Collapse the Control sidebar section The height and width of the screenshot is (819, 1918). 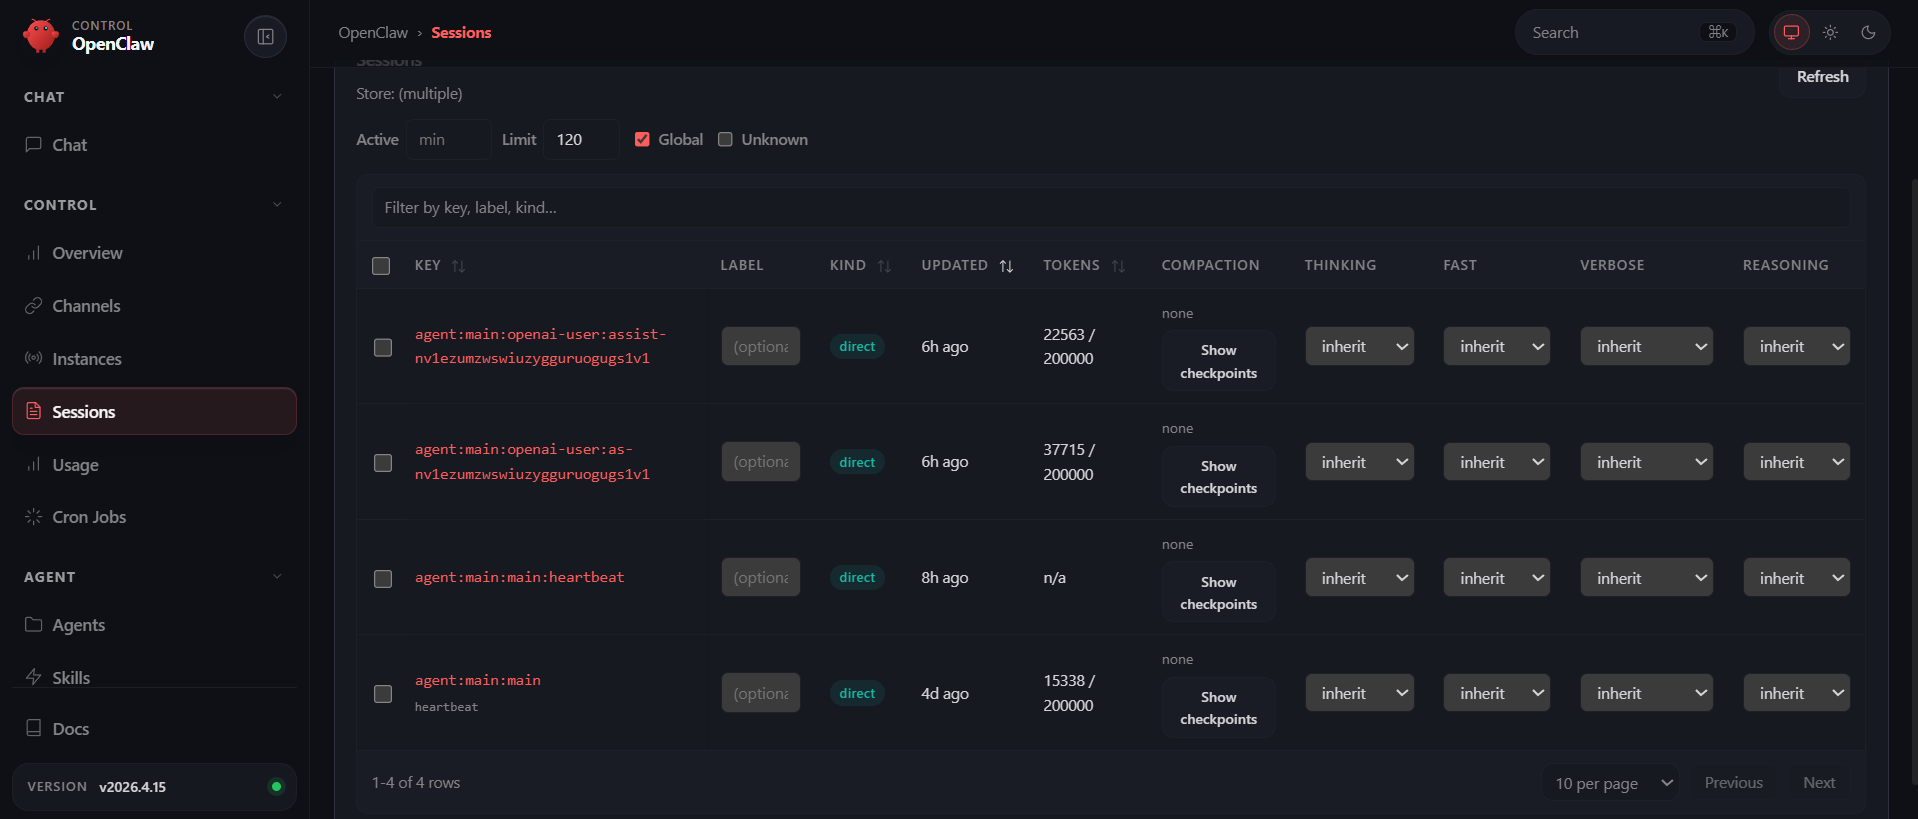[277, 205]
